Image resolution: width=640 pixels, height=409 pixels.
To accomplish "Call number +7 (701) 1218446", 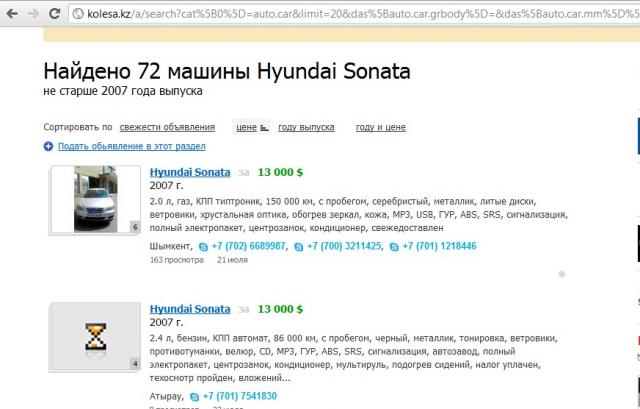I will click(440, 246).
